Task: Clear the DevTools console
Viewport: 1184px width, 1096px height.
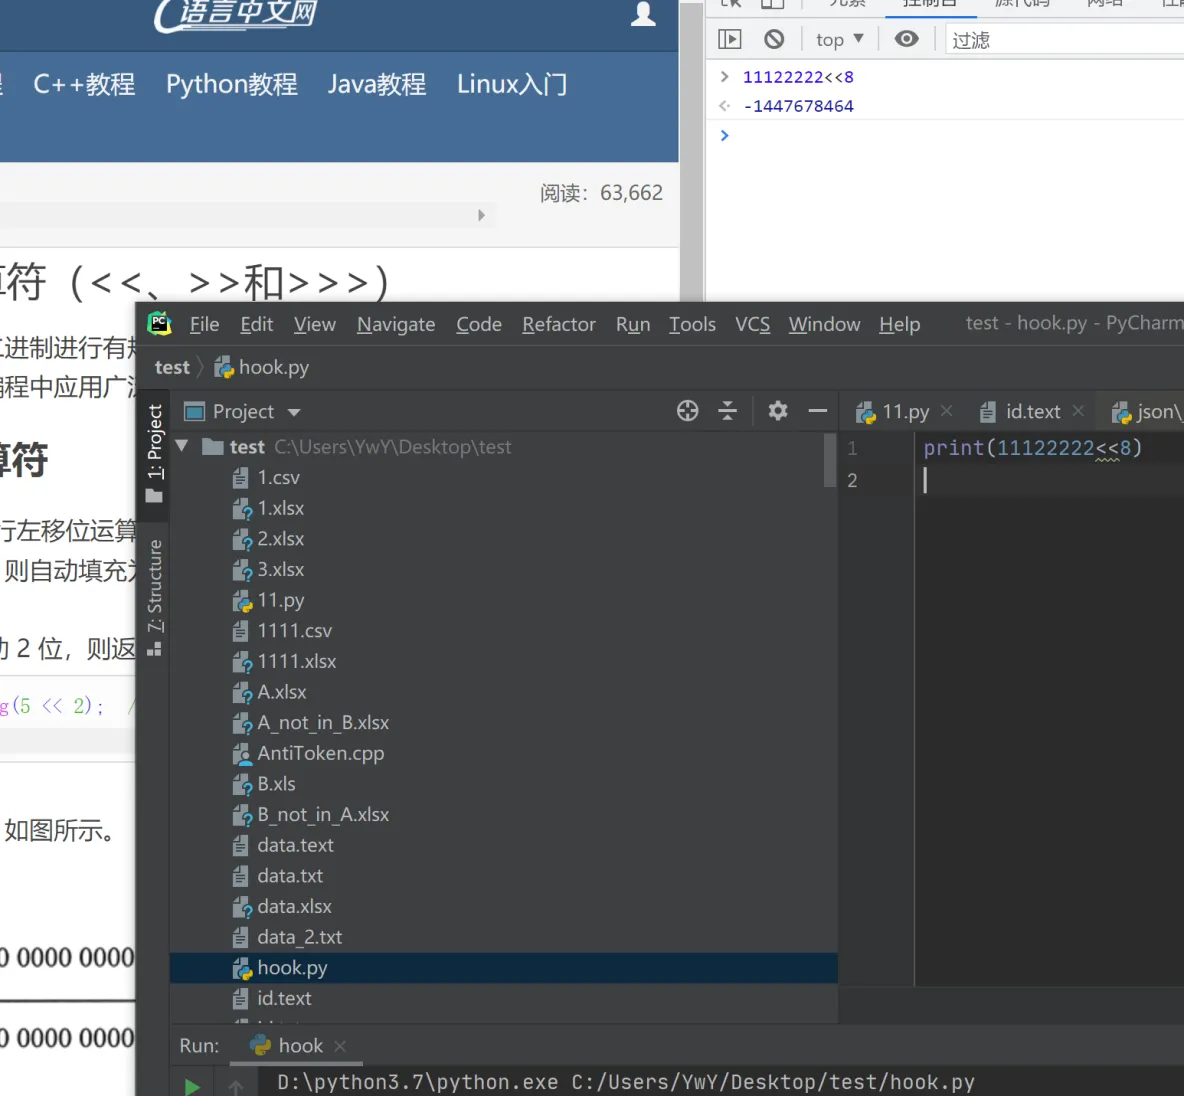Action: point(774,39)
